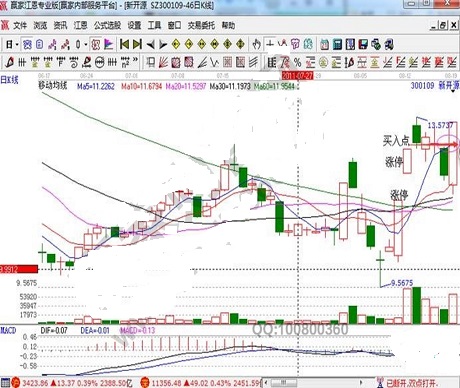Click the save floppy disk icon
This screenshot has width=460, height=388.
[x=363, y=44]
